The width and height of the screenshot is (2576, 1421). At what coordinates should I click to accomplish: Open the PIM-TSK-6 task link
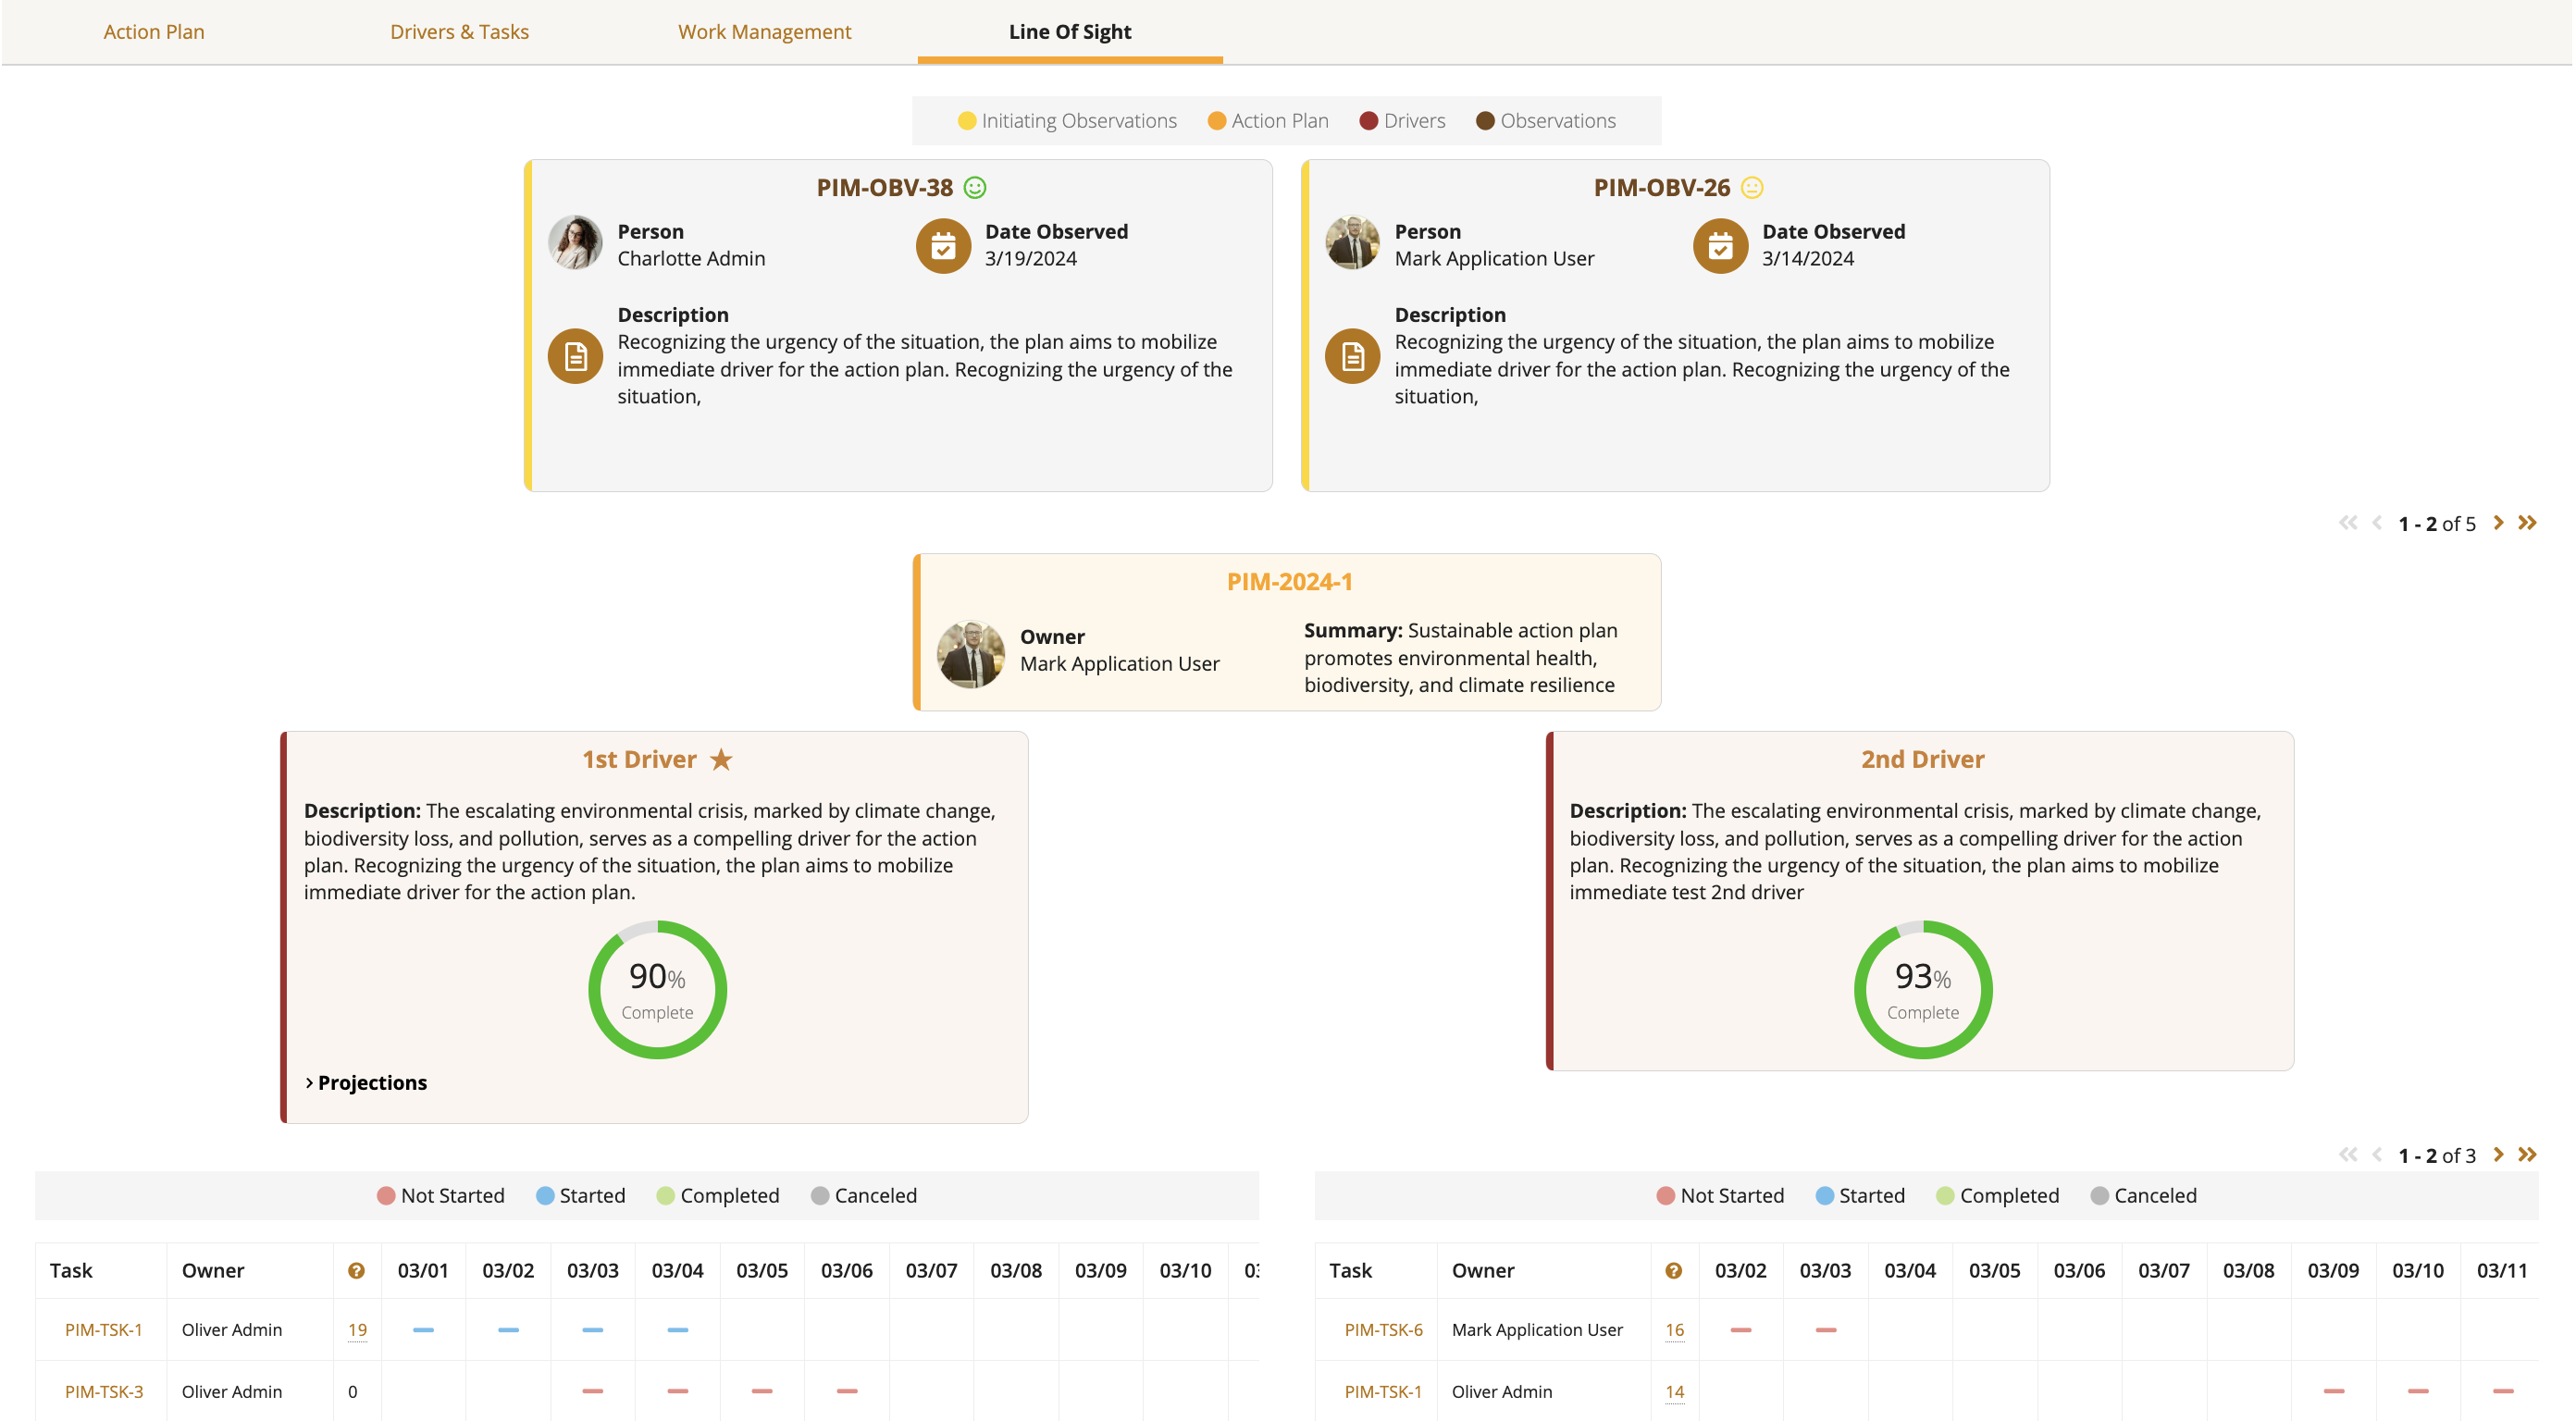(1383, 1330)
